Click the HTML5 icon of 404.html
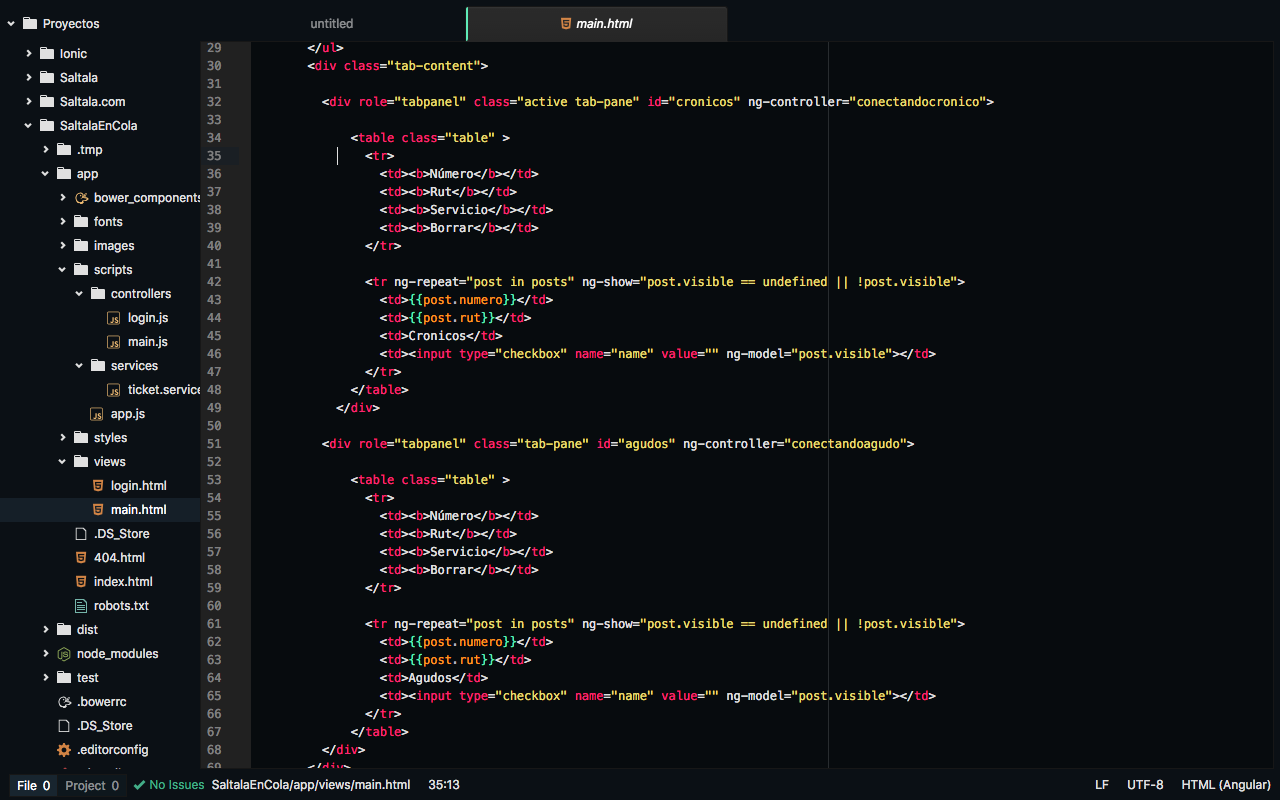Viewport: 1280px width, 800px height. pyautogui.click(x=81, y=557)
